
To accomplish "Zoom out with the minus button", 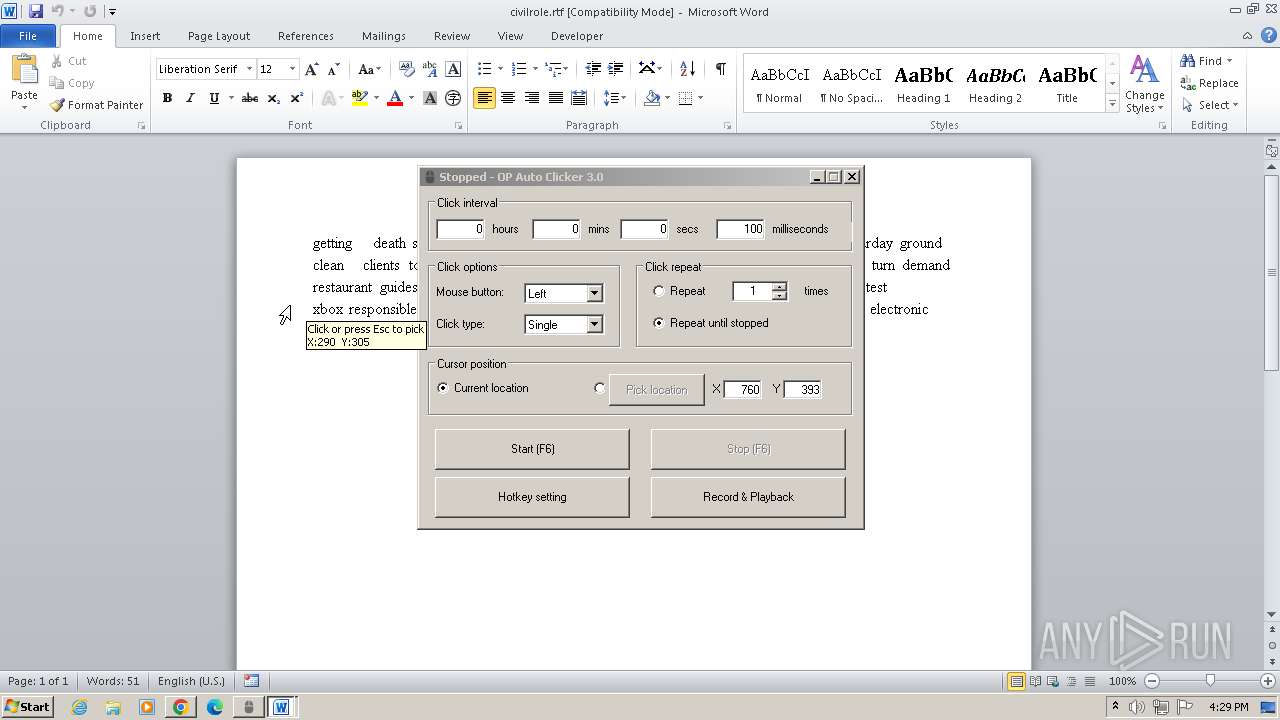I will (1152, 681).
